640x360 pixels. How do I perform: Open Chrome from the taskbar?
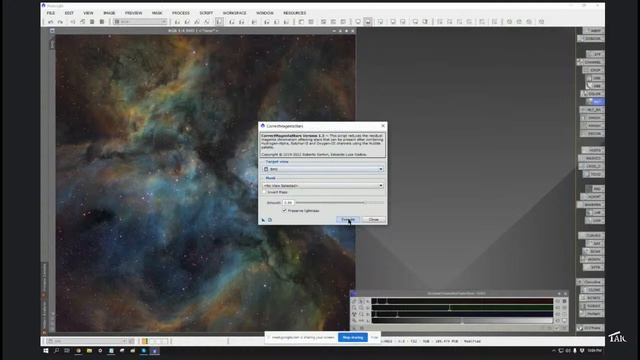pyautogui.click(x=78, y=351)
